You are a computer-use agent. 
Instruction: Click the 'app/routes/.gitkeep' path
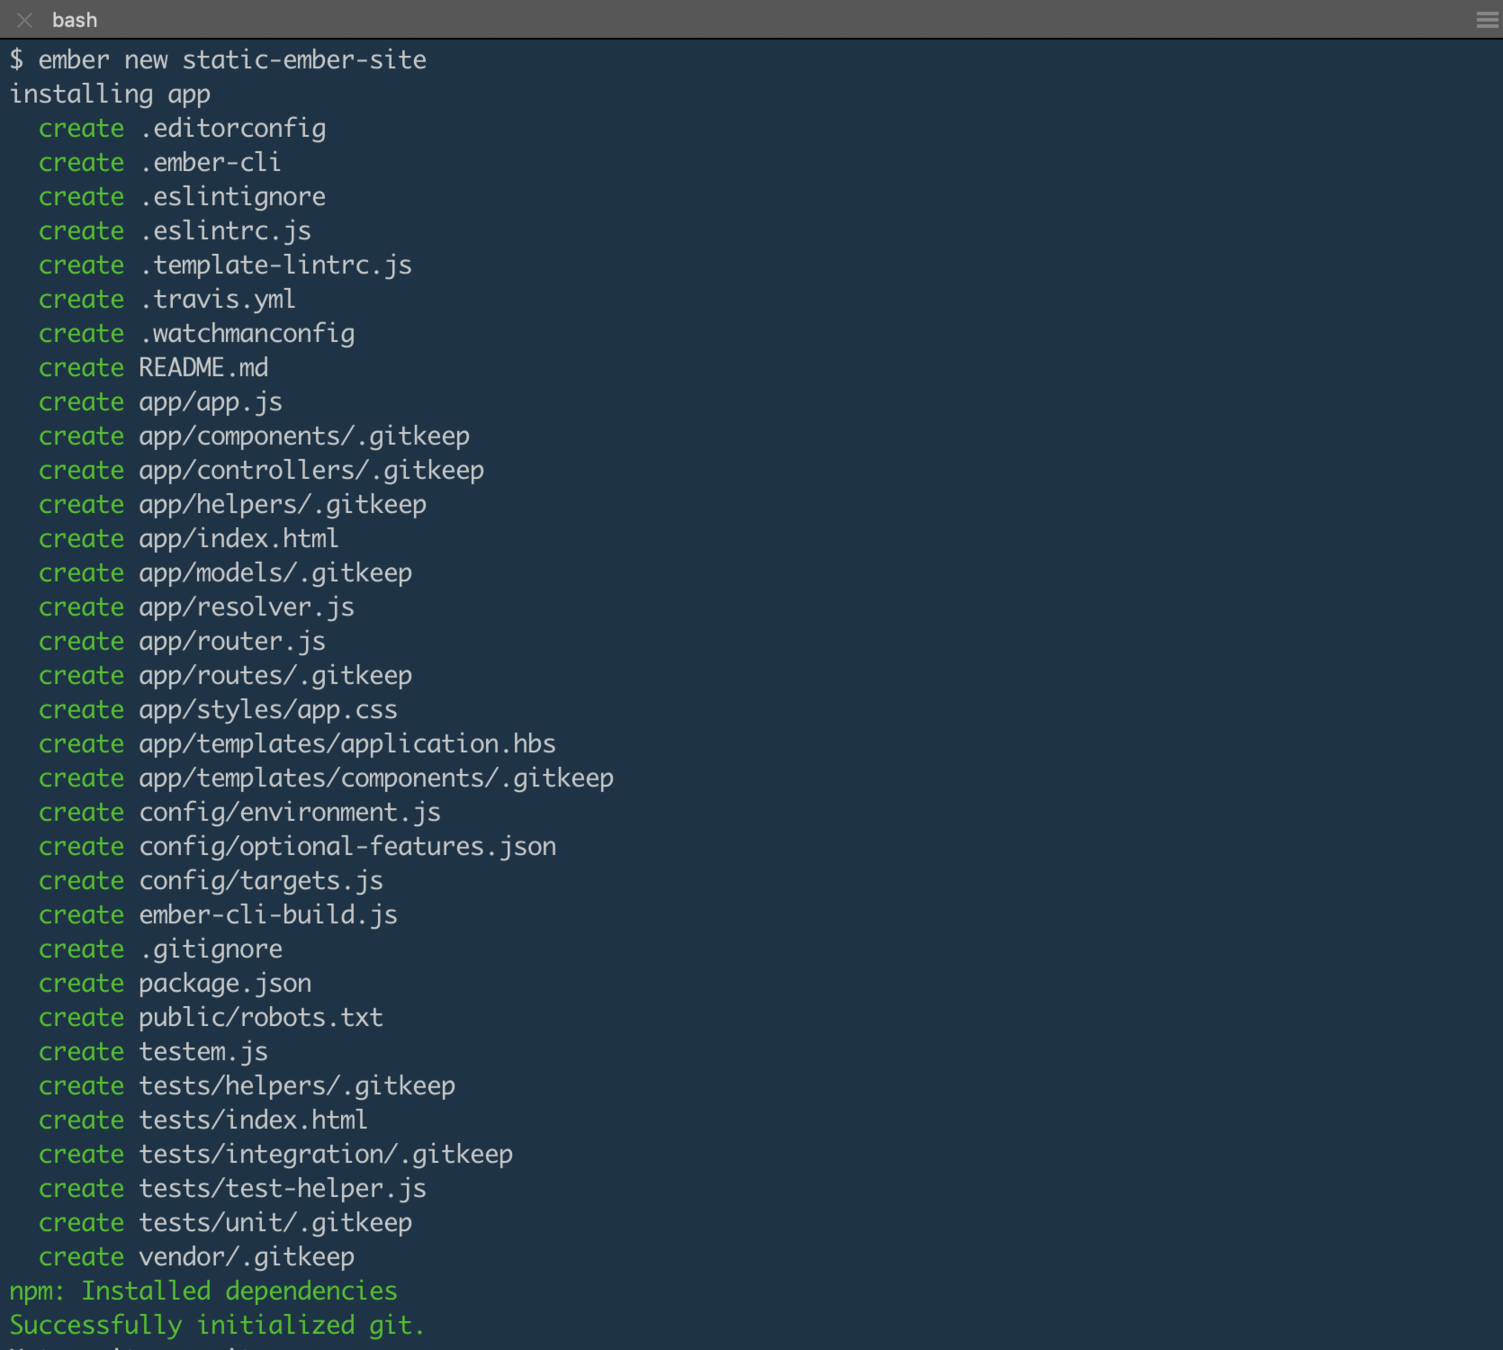coord(276,675)
